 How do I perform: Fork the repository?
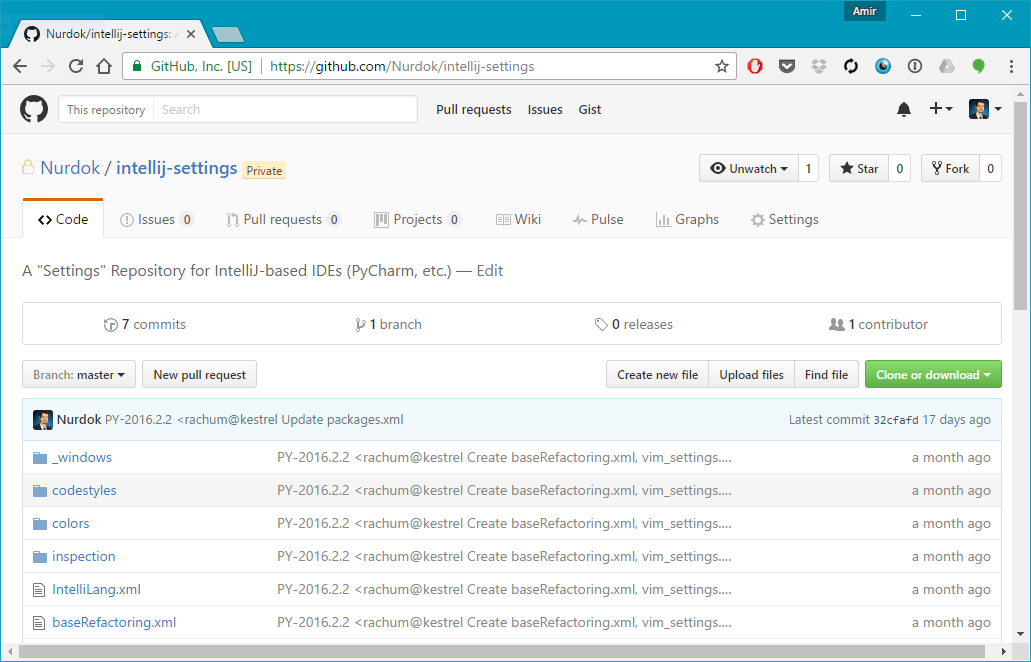[950, 168]
